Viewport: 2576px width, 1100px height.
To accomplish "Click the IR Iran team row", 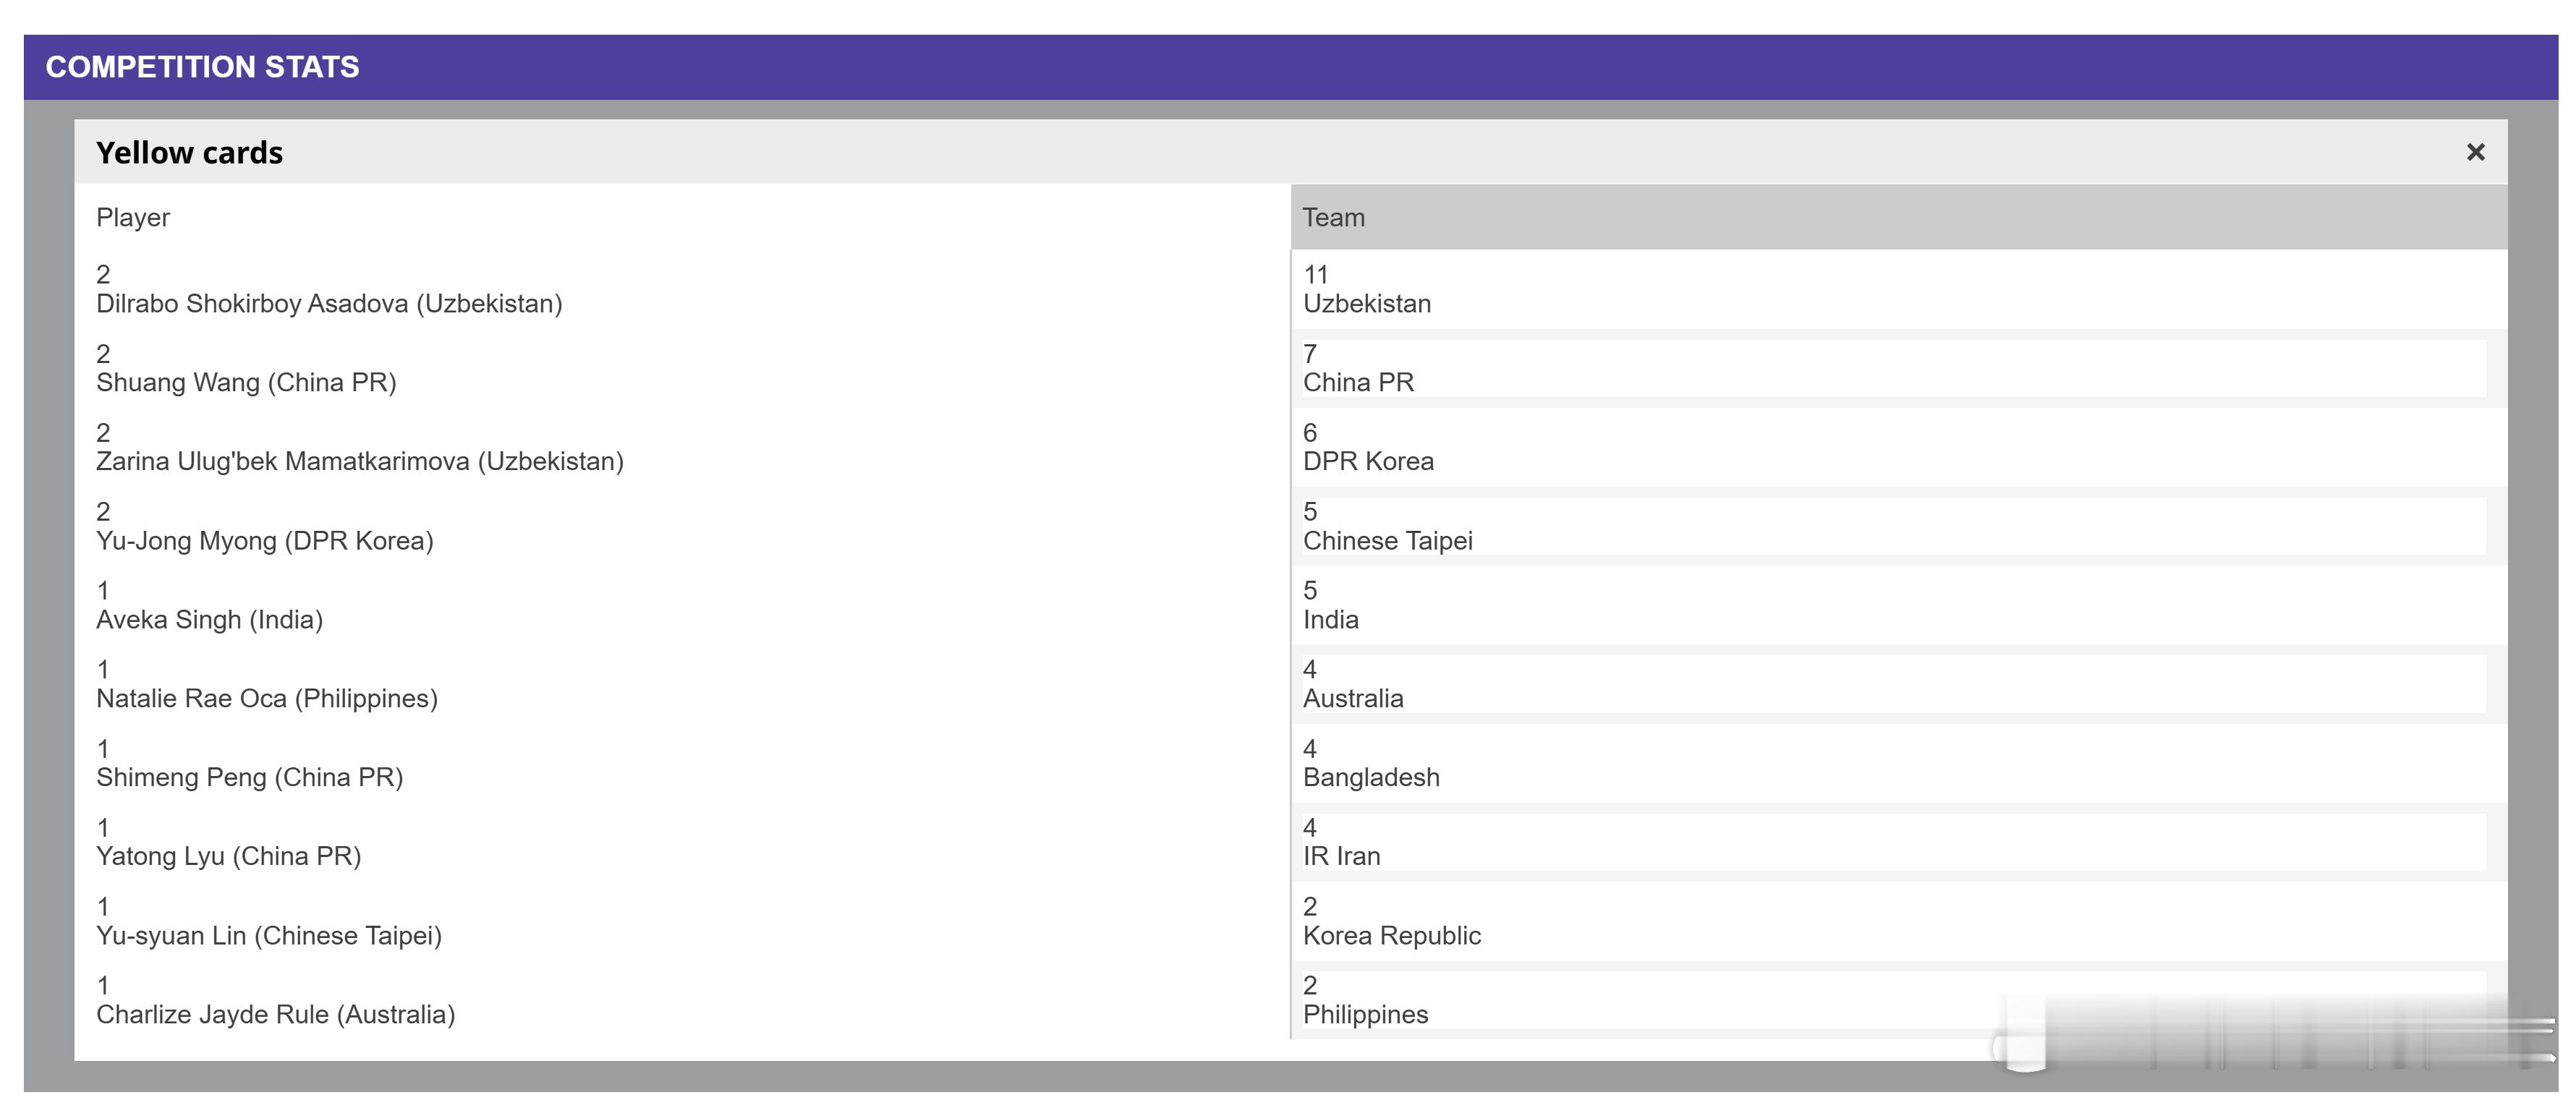I will [1341, 856].
